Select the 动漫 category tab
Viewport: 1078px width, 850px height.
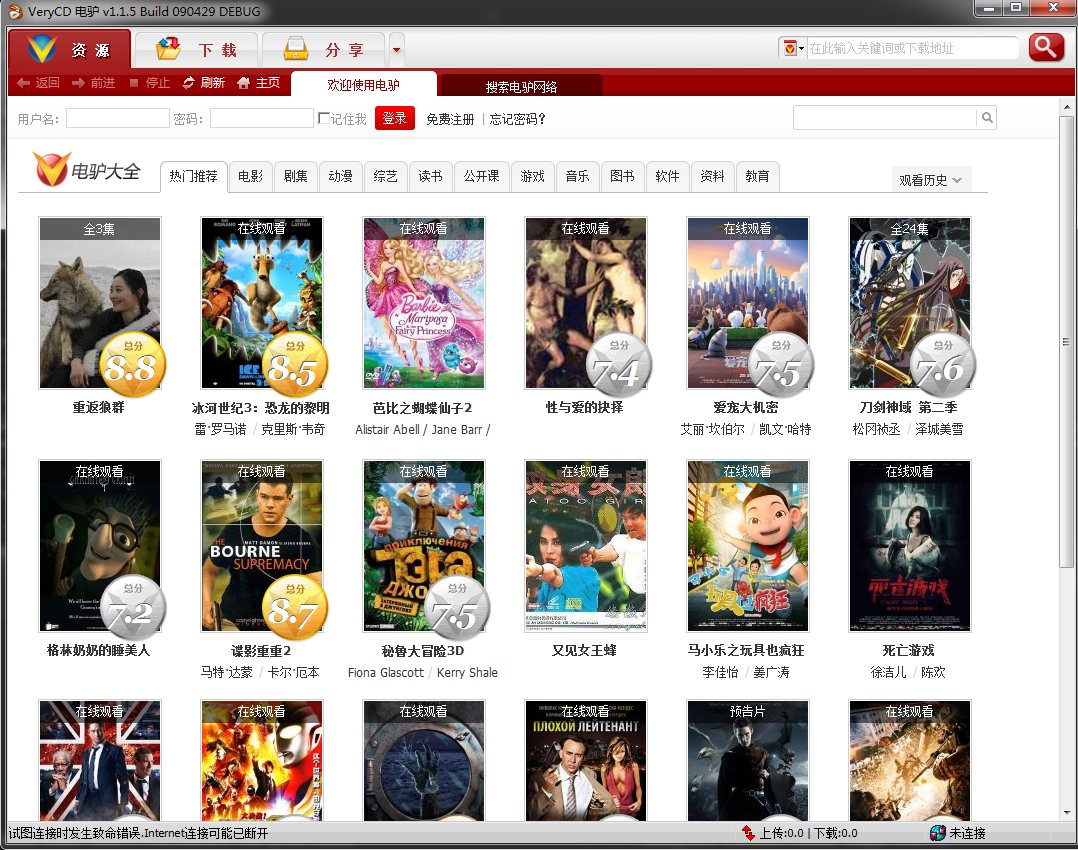point(340,176)
